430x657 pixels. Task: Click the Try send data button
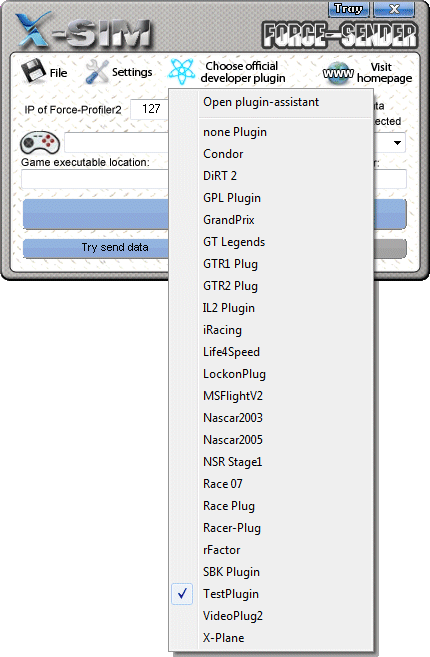(x=96, y=248)
